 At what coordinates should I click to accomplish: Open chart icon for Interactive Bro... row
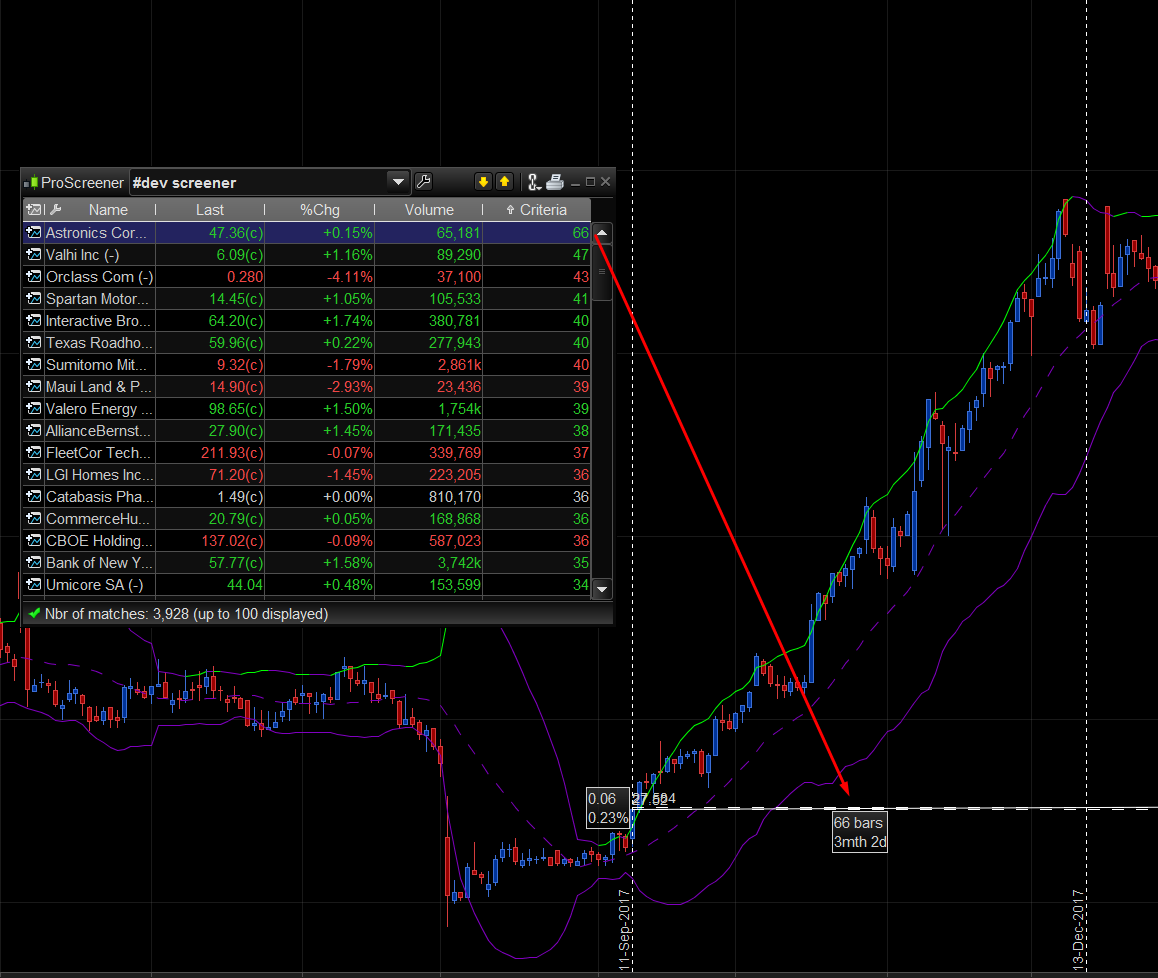[x=34, y=321]
